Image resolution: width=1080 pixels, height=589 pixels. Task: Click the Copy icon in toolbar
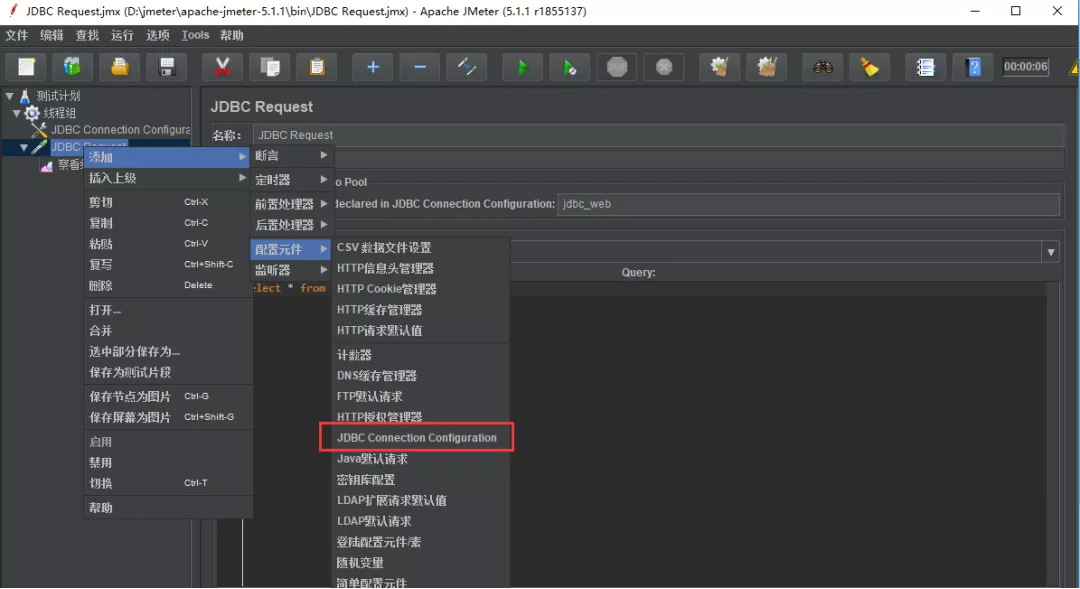coord(269,67)
